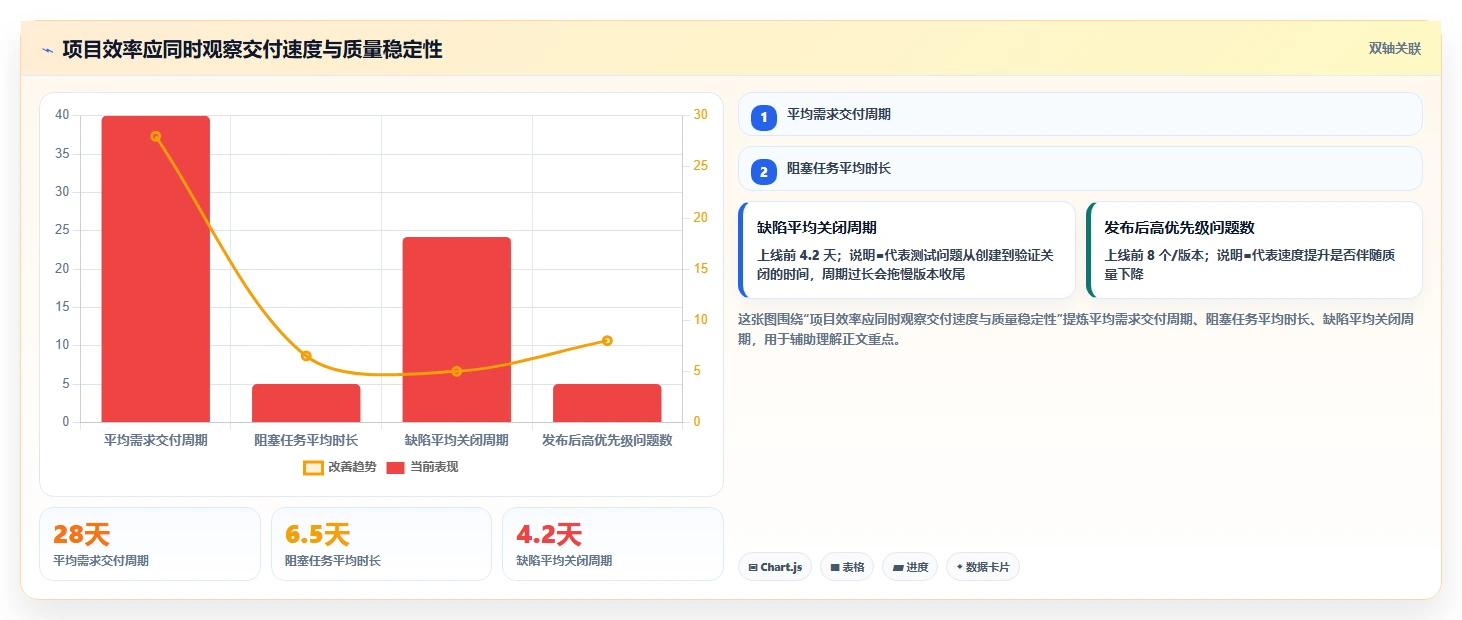
Task: Click the 表格 tag chip
Action: pyautogui.click(x=847, y=567)
